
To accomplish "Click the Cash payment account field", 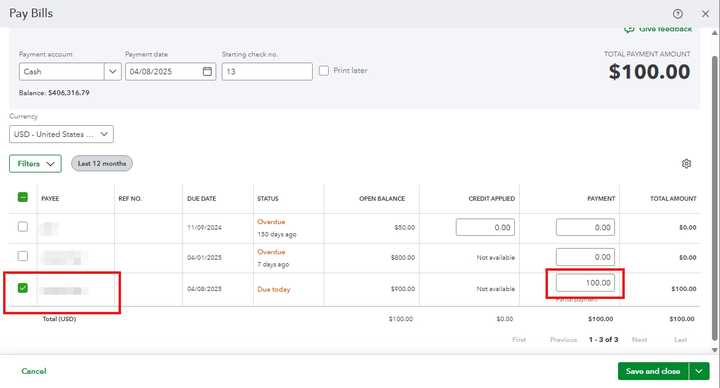I will 62,72.
